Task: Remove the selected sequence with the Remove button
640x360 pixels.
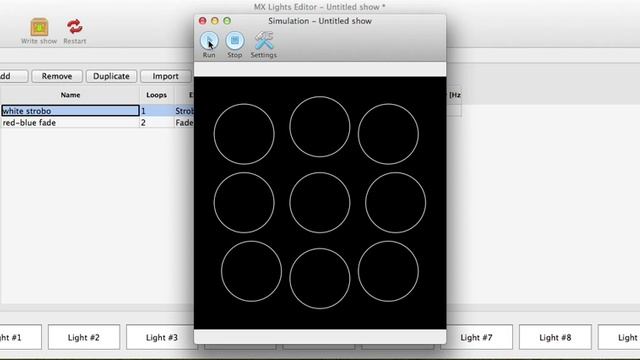Action: click(57, 76)
